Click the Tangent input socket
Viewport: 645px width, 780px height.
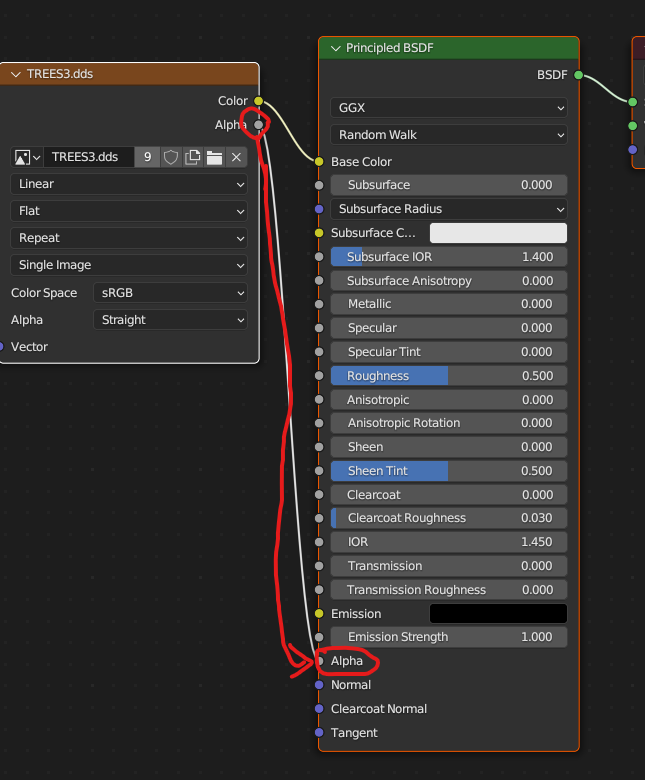[319, 733]
